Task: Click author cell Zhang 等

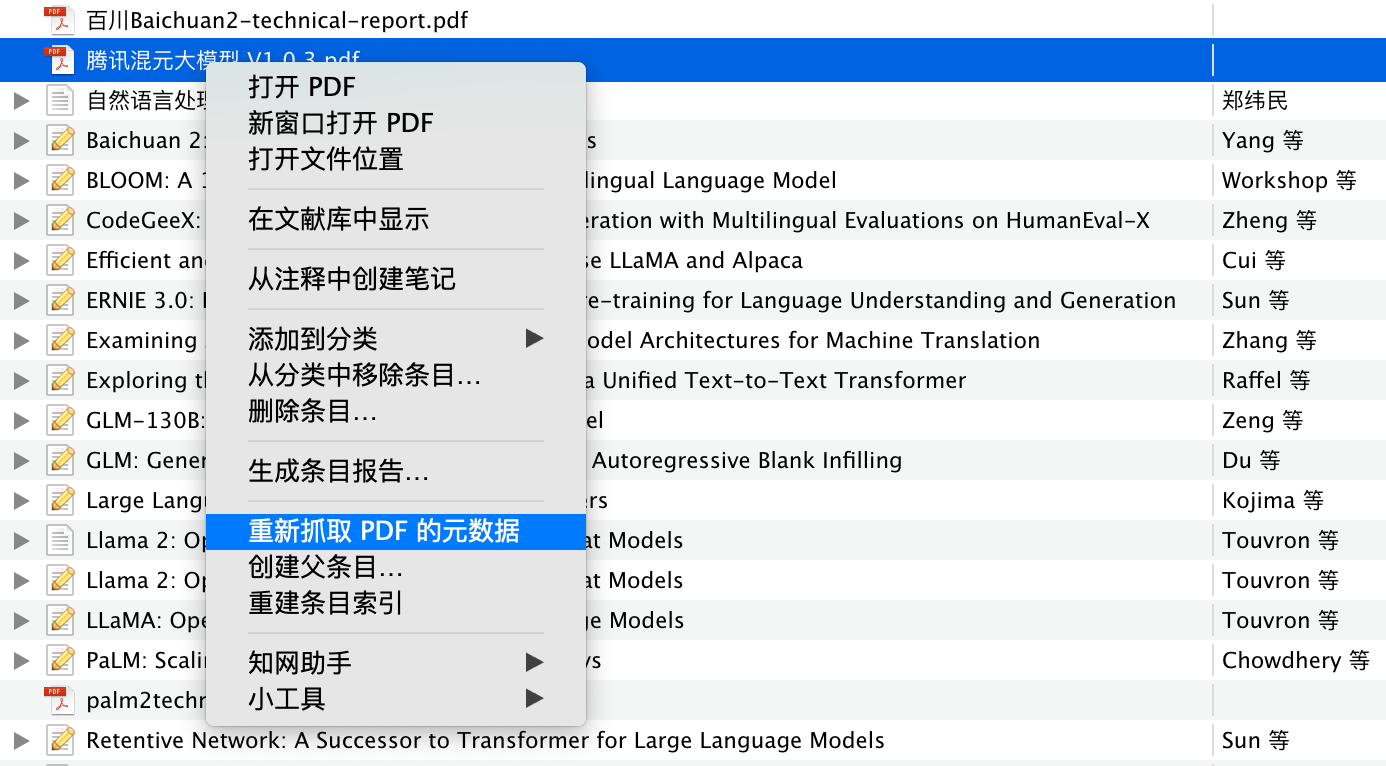Action: pos(1269,340)
